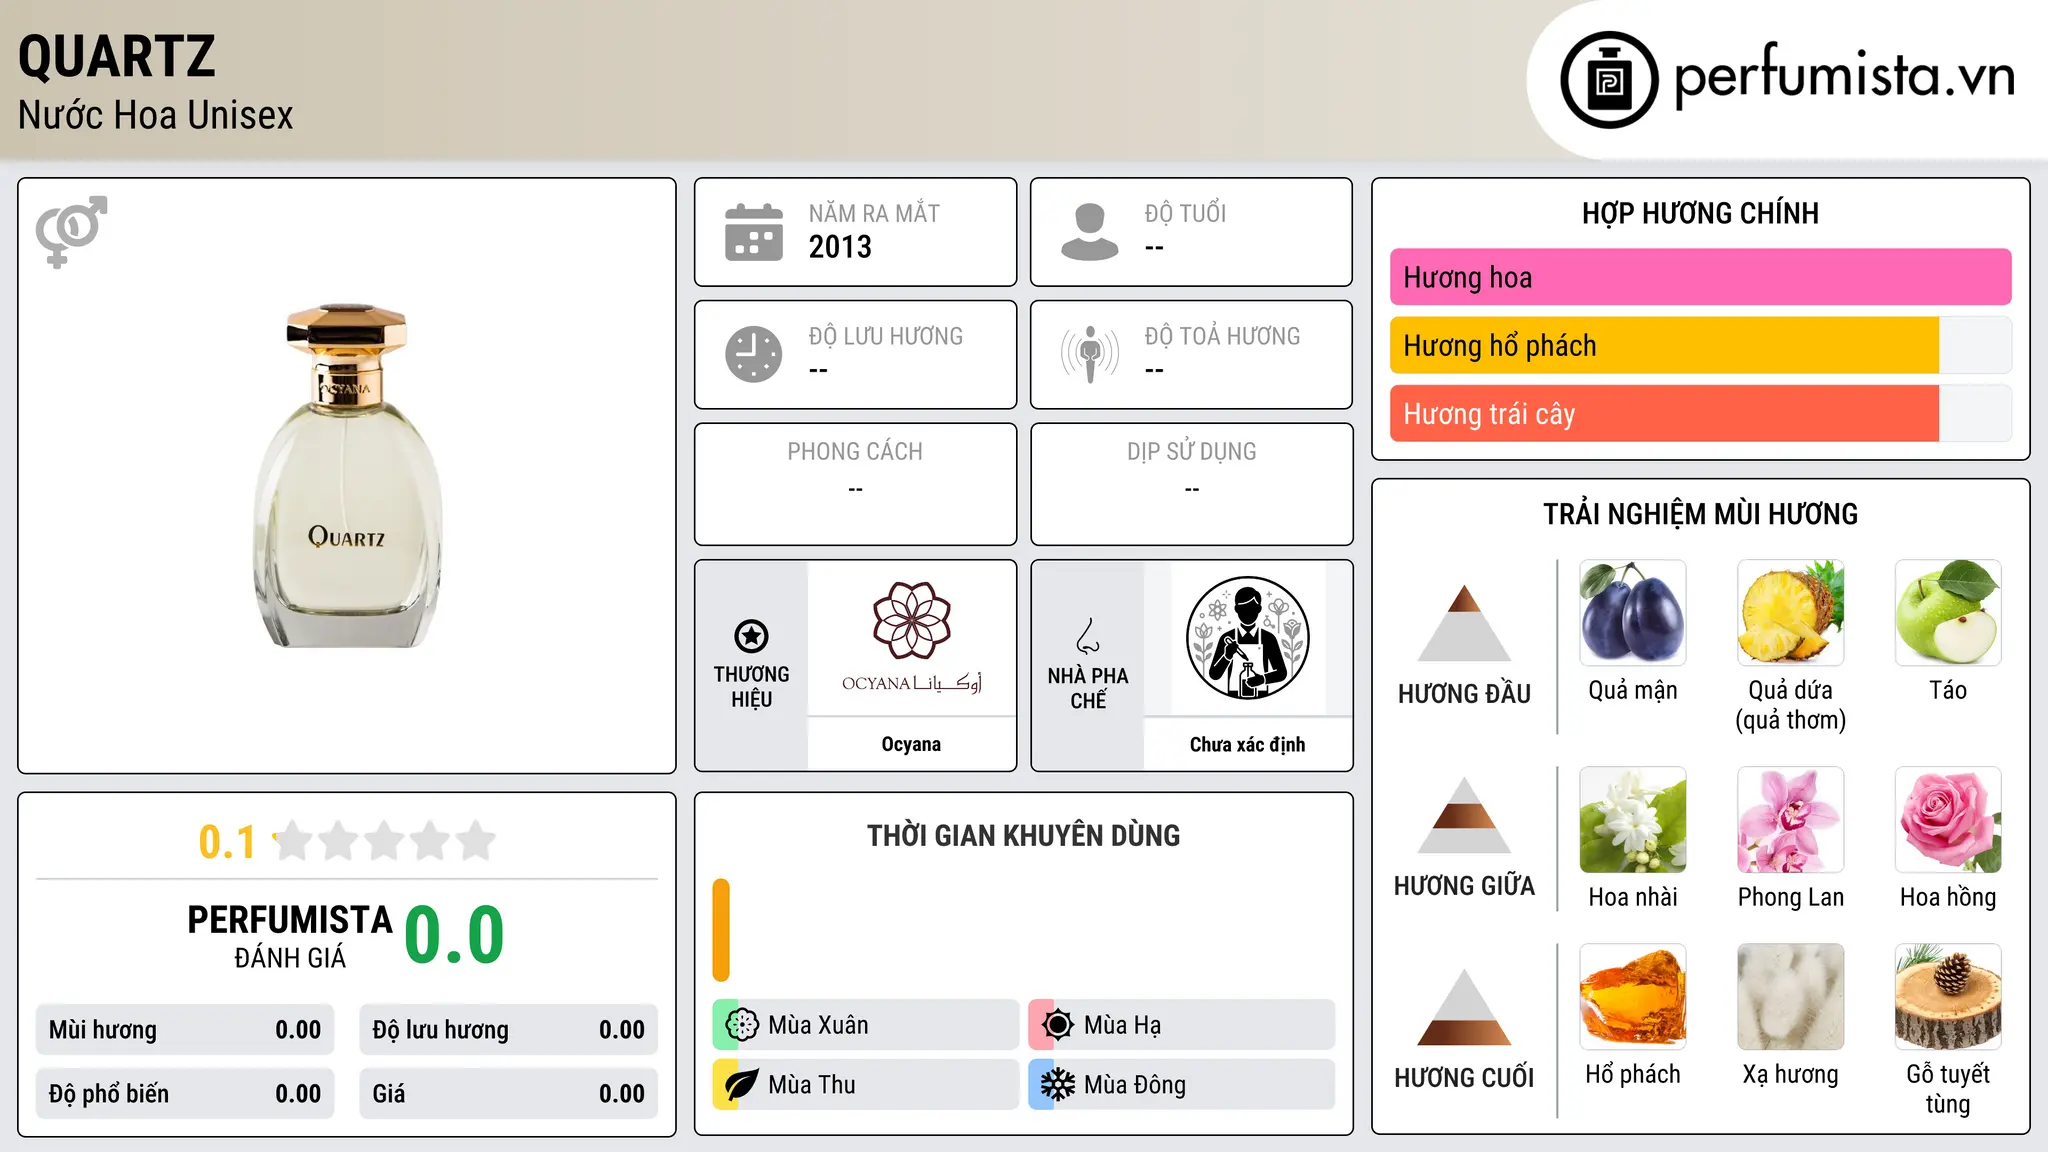Click the Perfumista 0.0 green score
This screenshot has height=1152, width=2048.
(455, 936)
